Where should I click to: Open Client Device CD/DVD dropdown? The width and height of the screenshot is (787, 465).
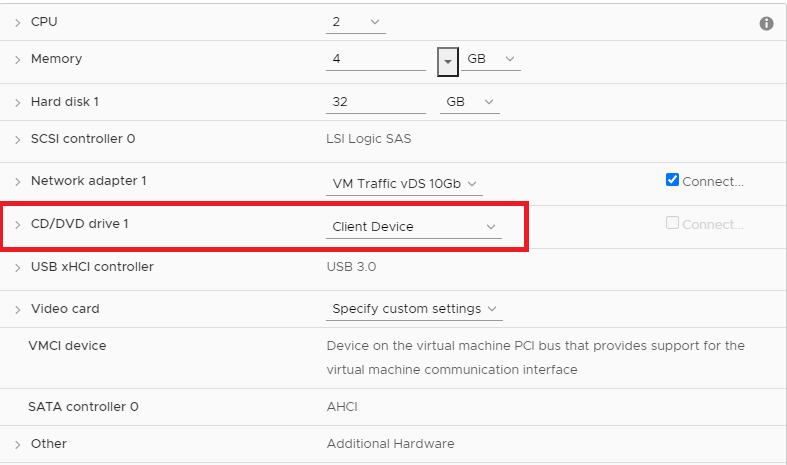click(x=414, y=227)
